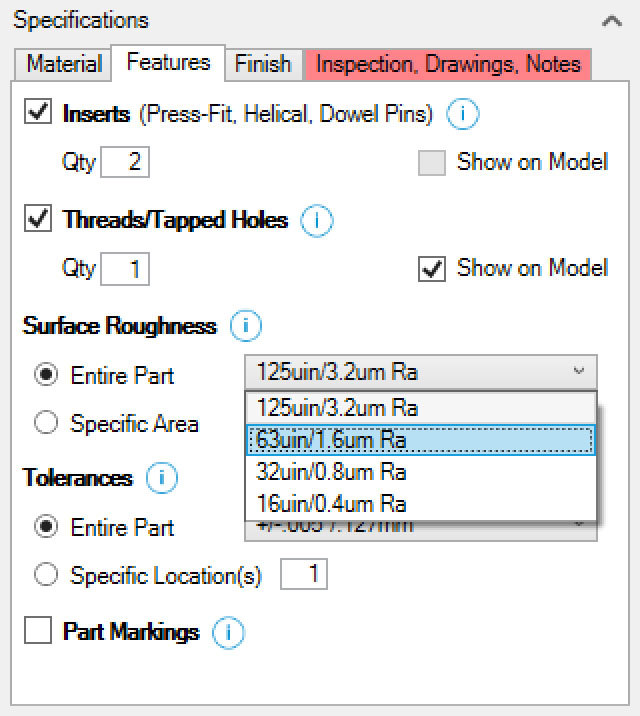Viewport: 640px width, 716px height.
Task: Enable the Part Markings checkbox
Action: click(38, 630)
